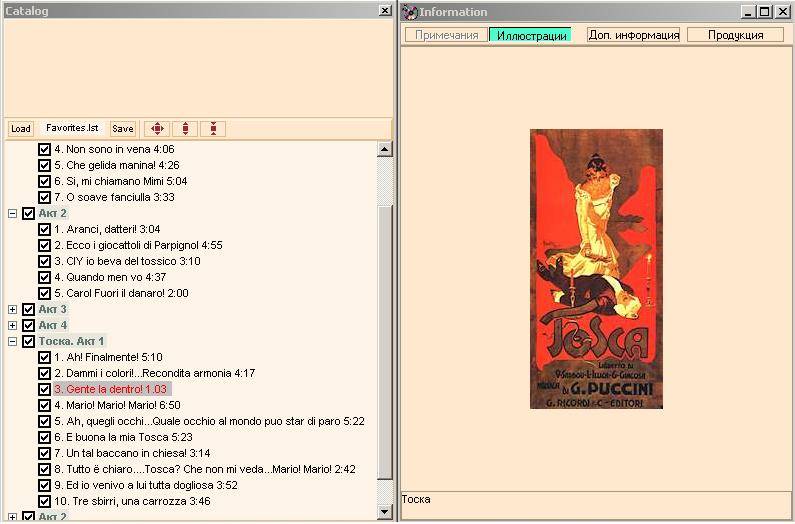
Task: Select '2. Ecco i giocattoli di Parpignol'
Action: coord(138,246)
